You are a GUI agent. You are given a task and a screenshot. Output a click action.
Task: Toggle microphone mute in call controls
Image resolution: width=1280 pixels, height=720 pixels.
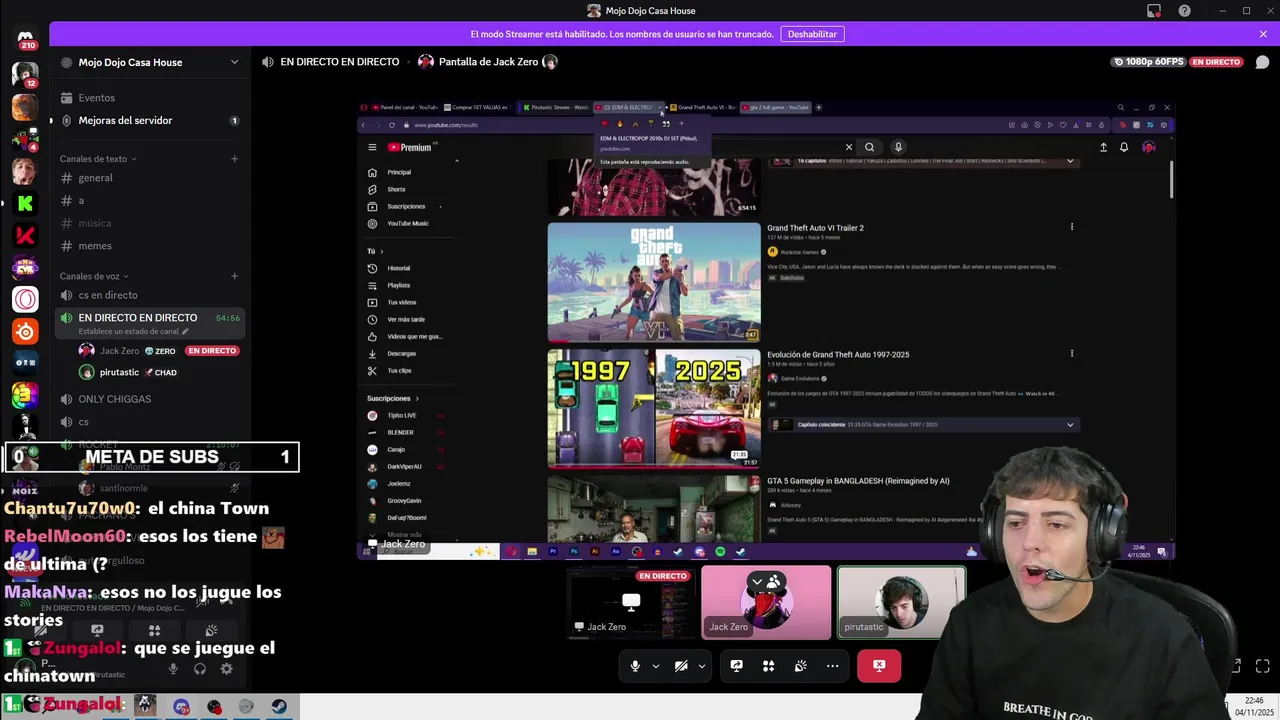(635, 666)
